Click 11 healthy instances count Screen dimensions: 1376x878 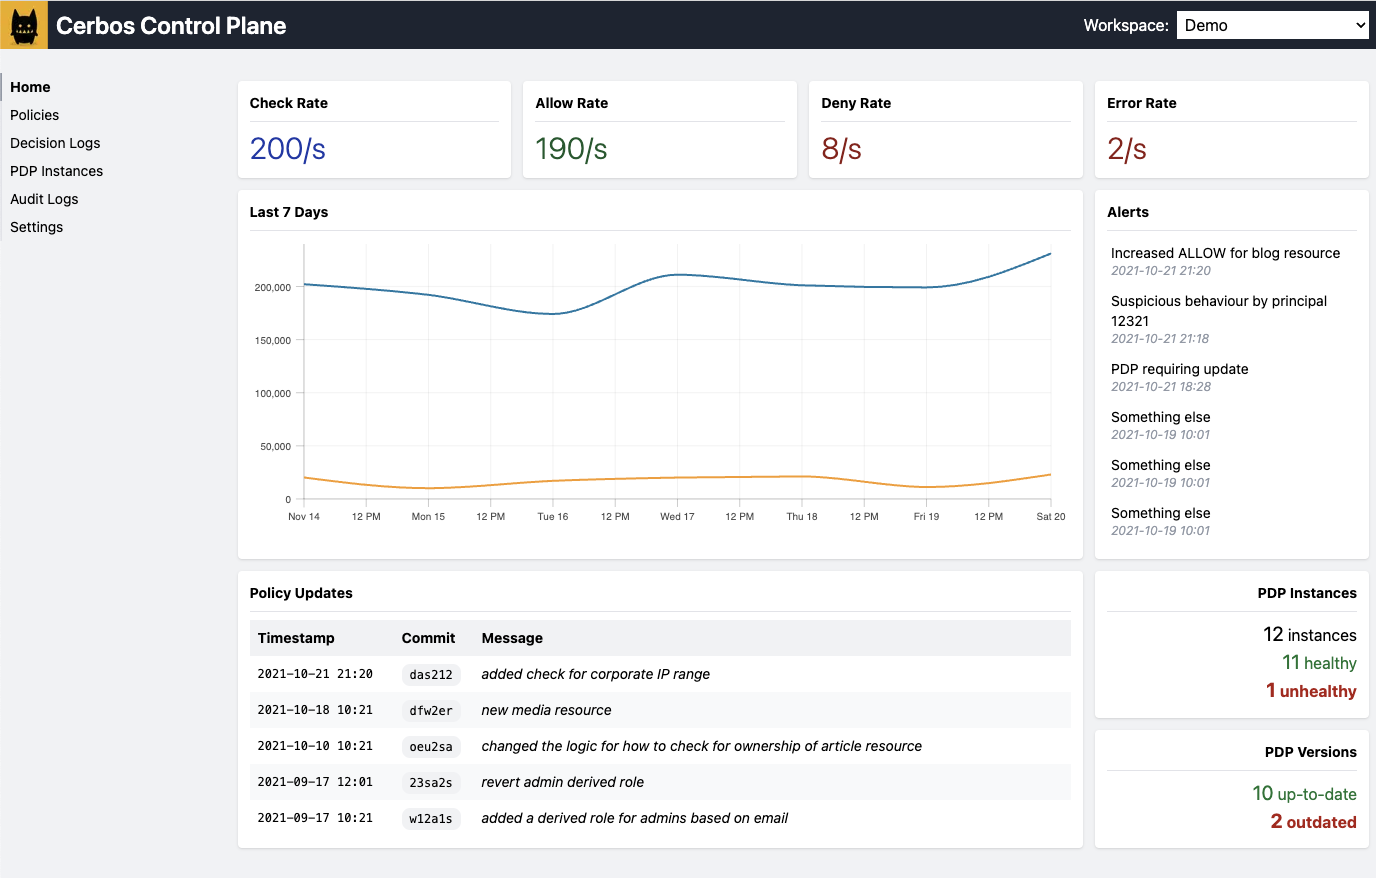[1319, 663]
